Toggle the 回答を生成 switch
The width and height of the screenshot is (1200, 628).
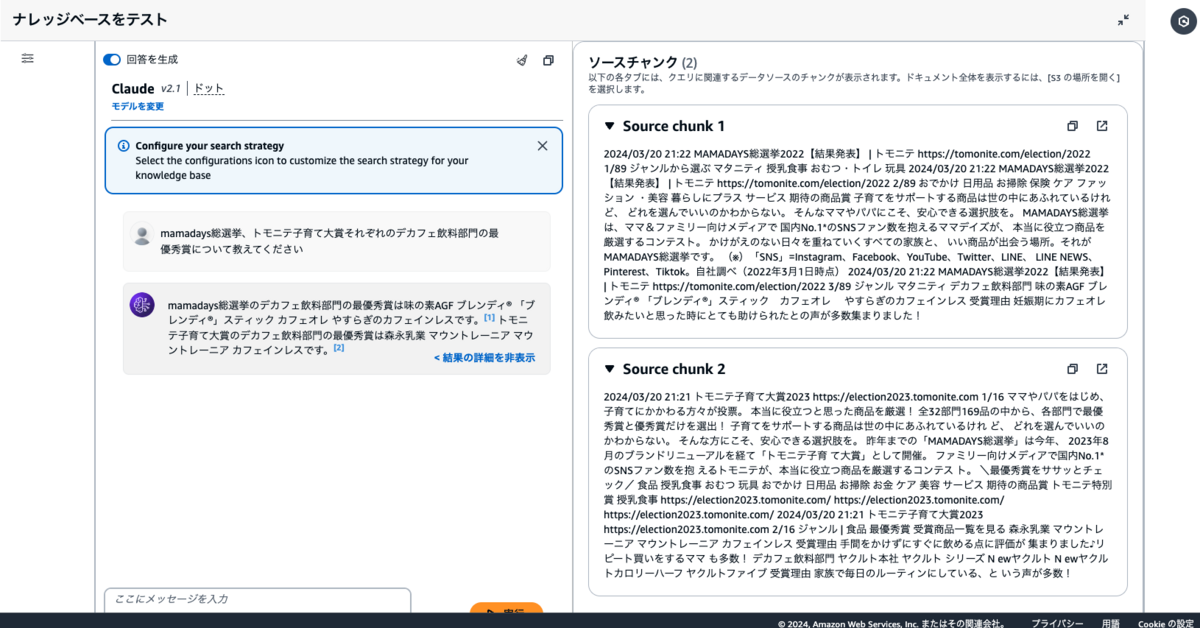coord(112,60)
